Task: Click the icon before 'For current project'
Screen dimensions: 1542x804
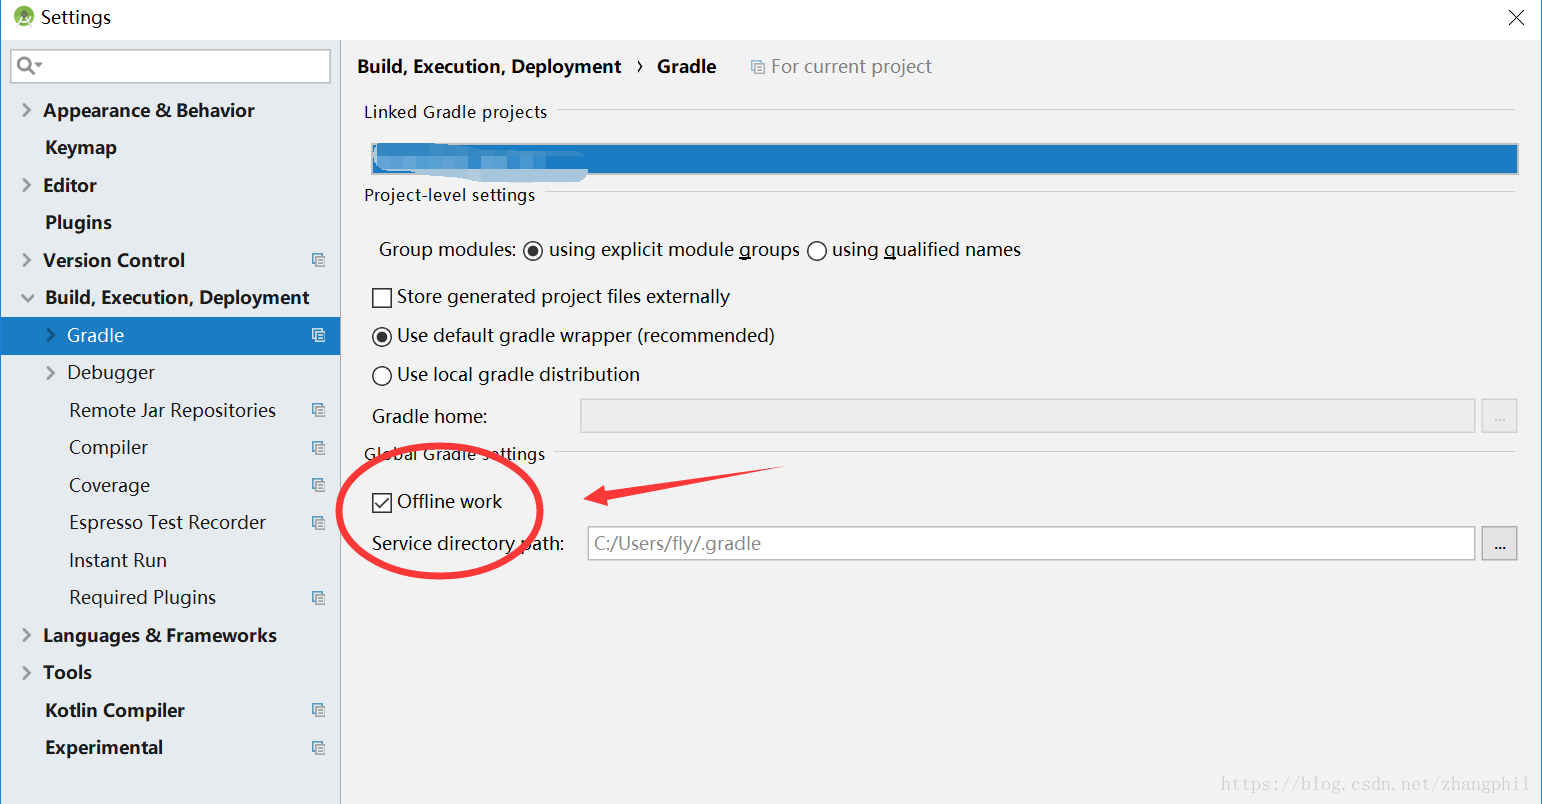Action: tap(758, 67)
